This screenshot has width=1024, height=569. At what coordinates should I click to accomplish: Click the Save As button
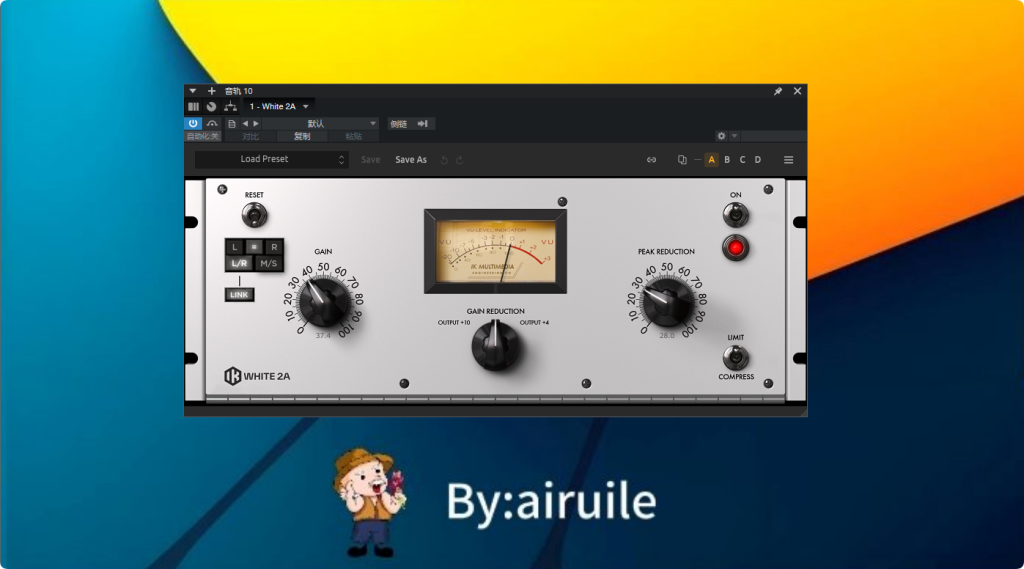(411, 159)
